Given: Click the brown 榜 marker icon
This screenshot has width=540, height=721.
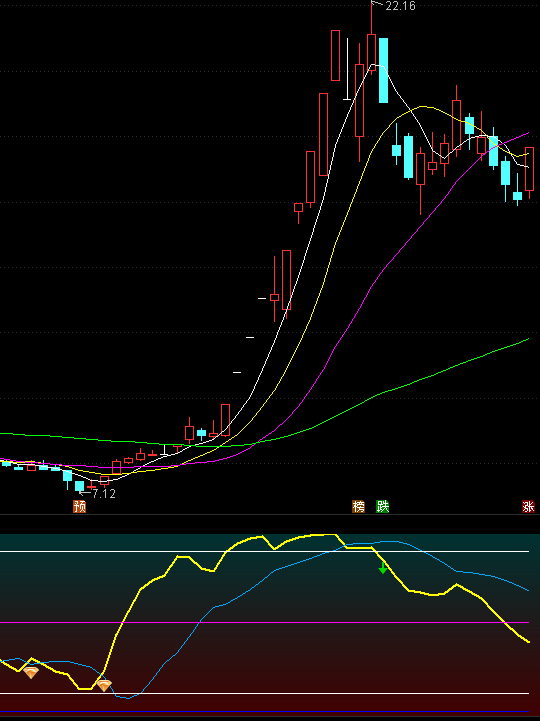Looking at the screenshot, I should 358,507.
